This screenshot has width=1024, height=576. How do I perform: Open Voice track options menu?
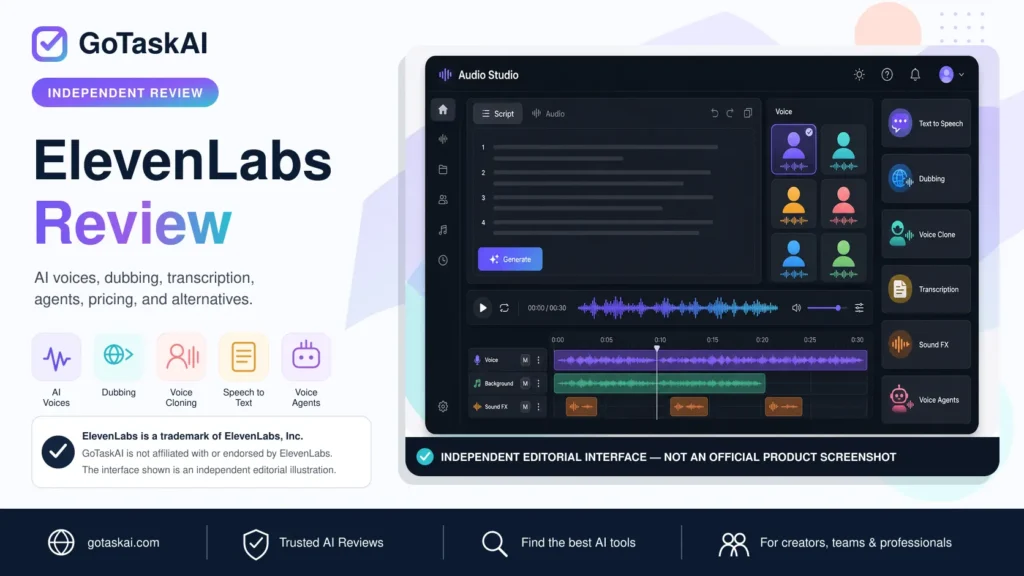tap(538, 360)
